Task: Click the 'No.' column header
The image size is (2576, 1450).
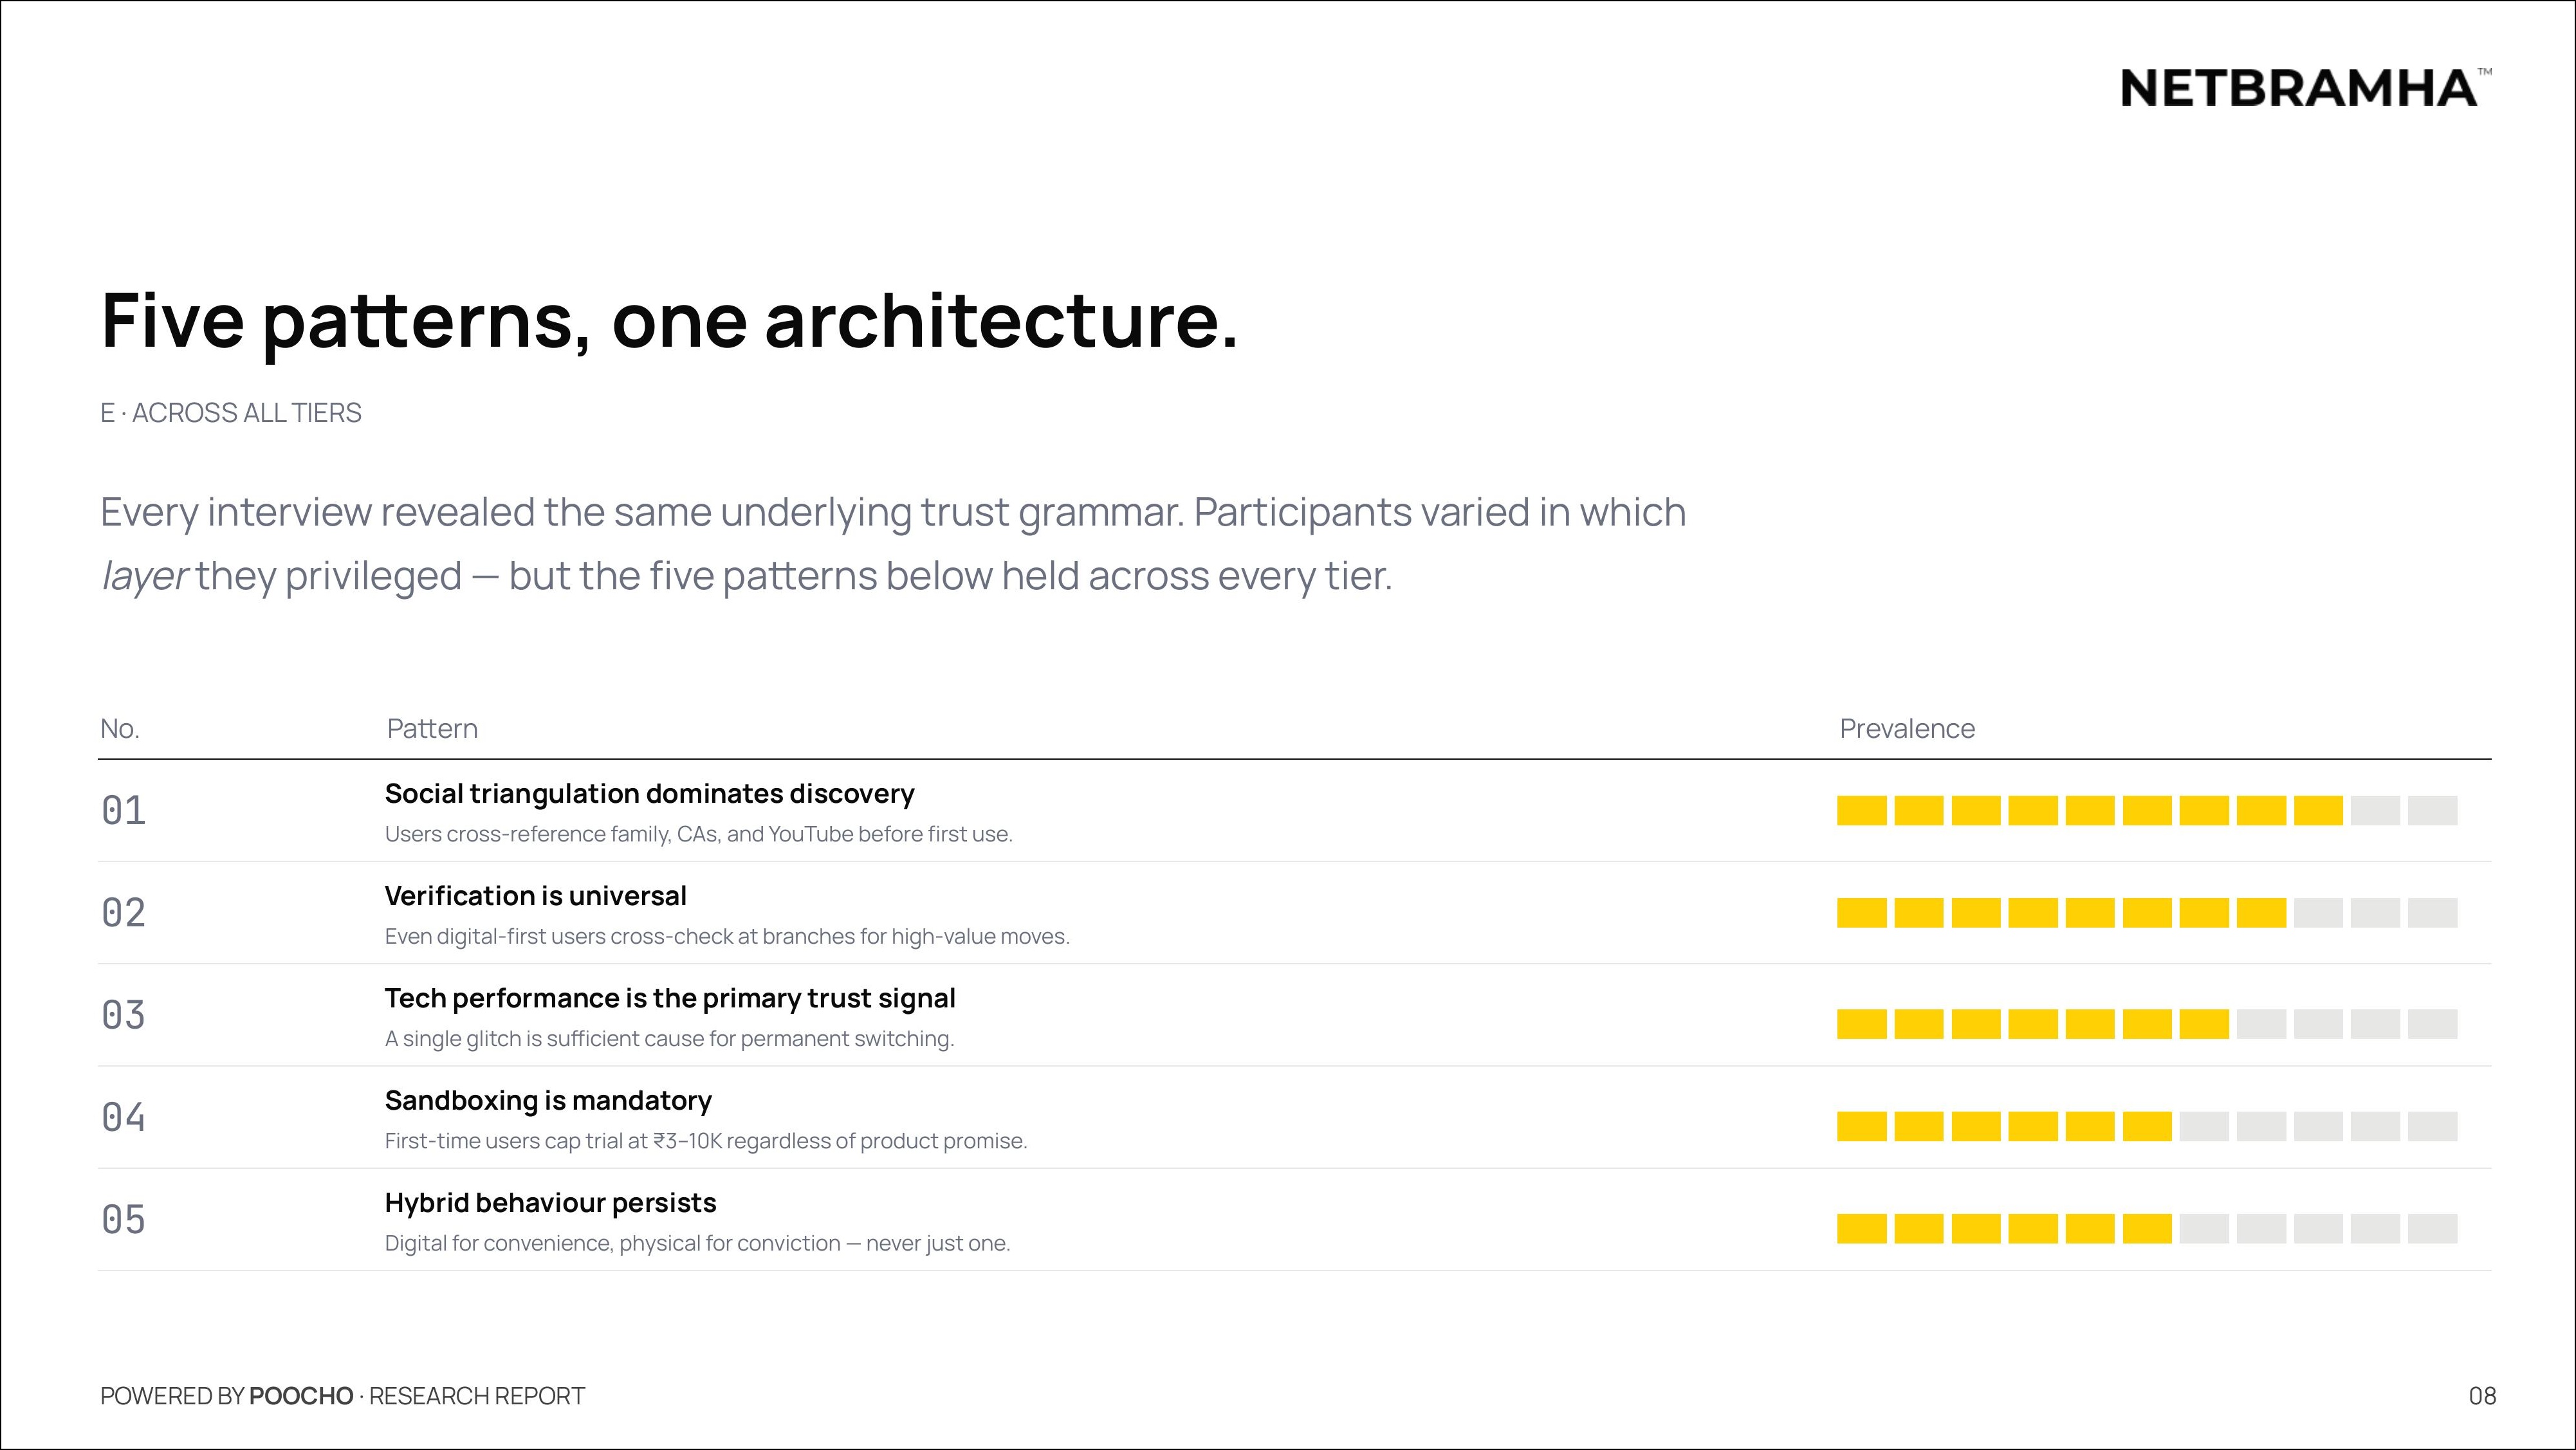Action: (120, 729)
